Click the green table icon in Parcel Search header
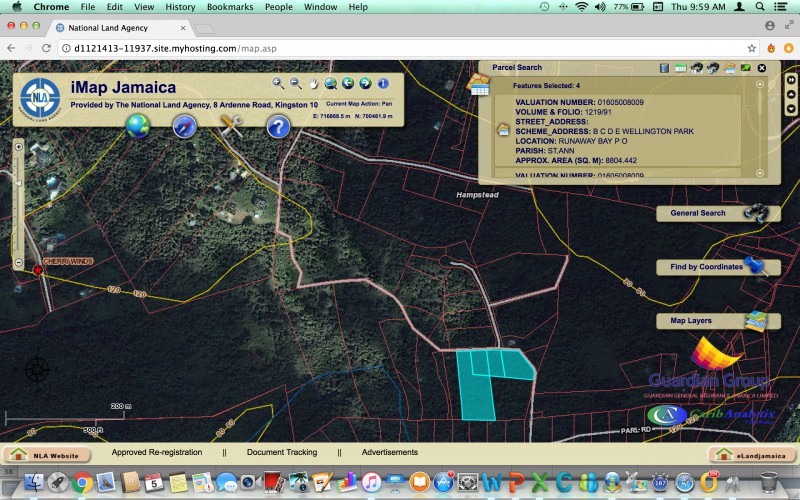 pos(681,67)
